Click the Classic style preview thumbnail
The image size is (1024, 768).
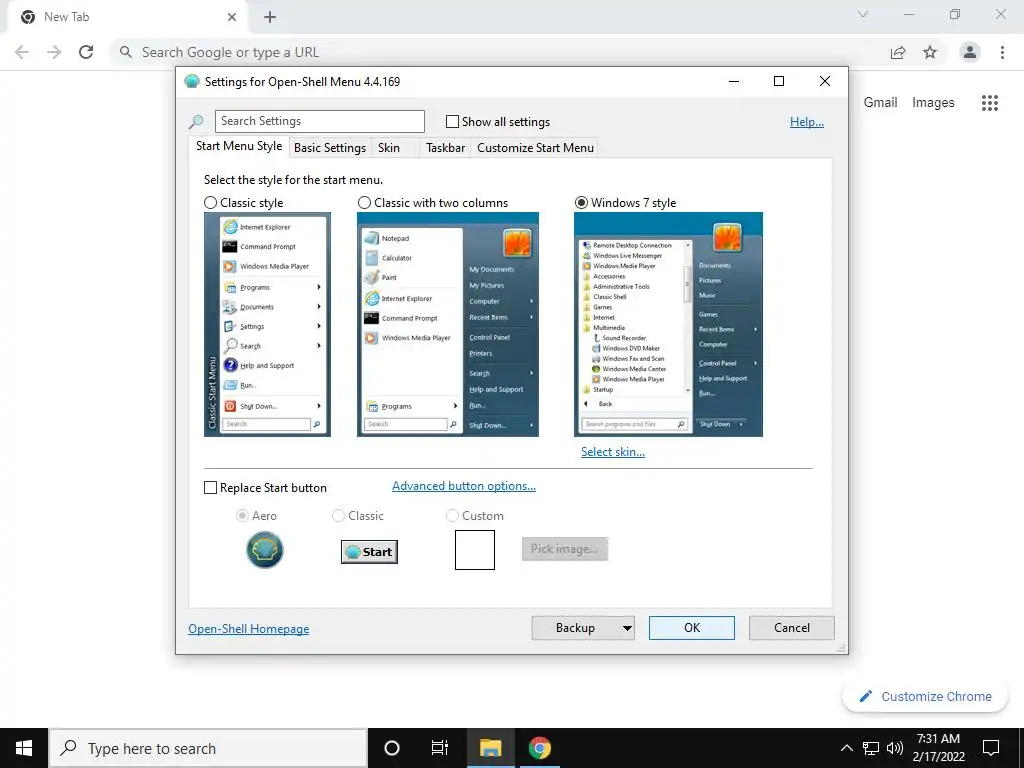[x=267, y=325]
